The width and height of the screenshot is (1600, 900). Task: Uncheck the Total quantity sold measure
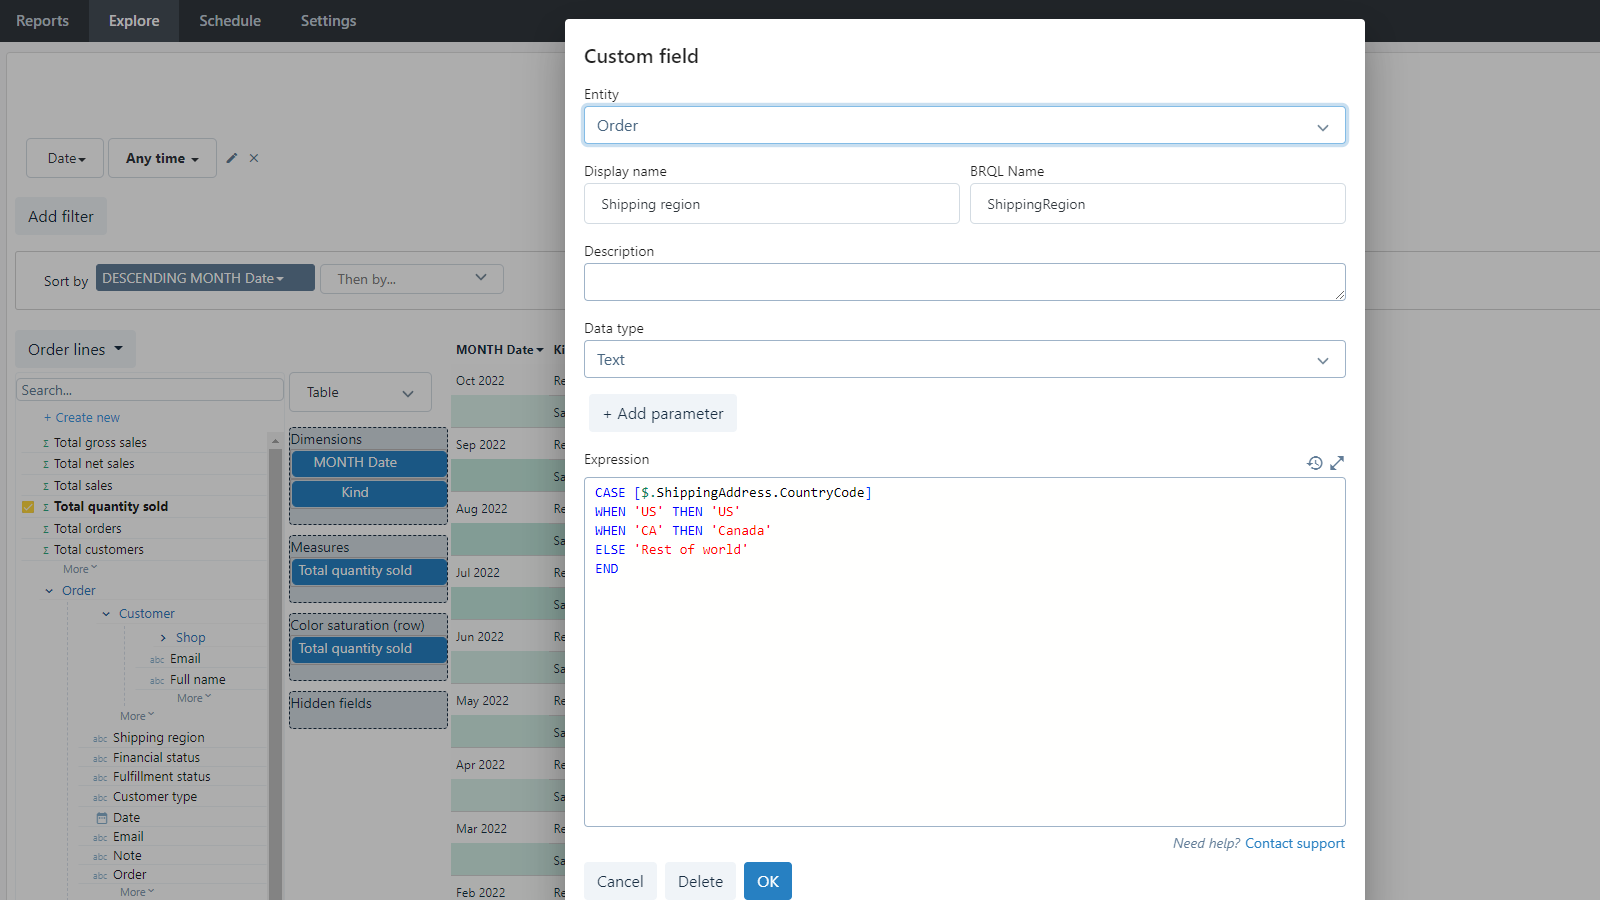pos(28,506)
